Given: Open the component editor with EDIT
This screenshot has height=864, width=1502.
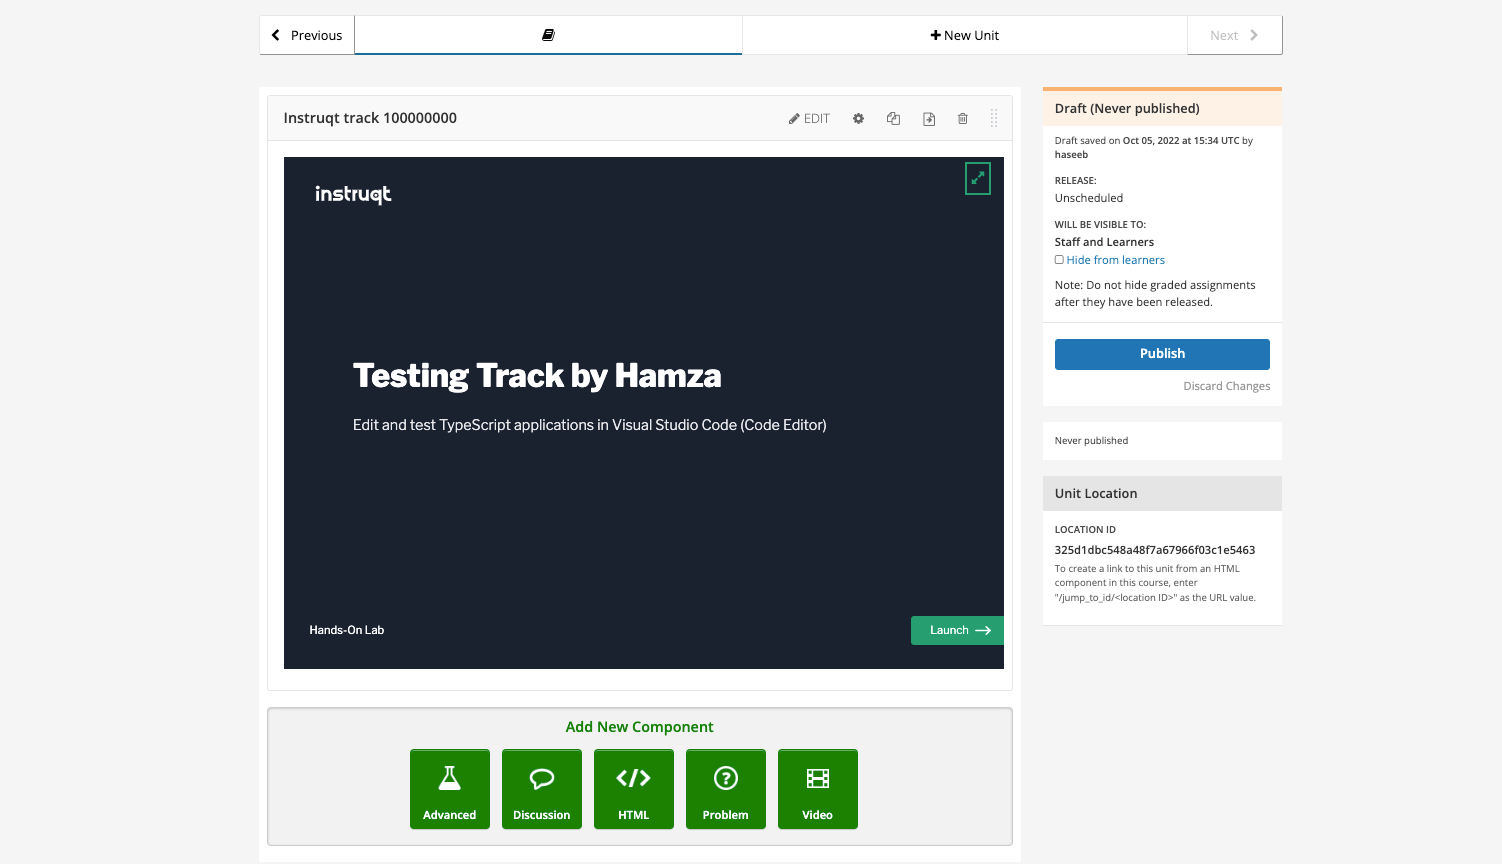Looking at the screenshot, I should point(809,118).
